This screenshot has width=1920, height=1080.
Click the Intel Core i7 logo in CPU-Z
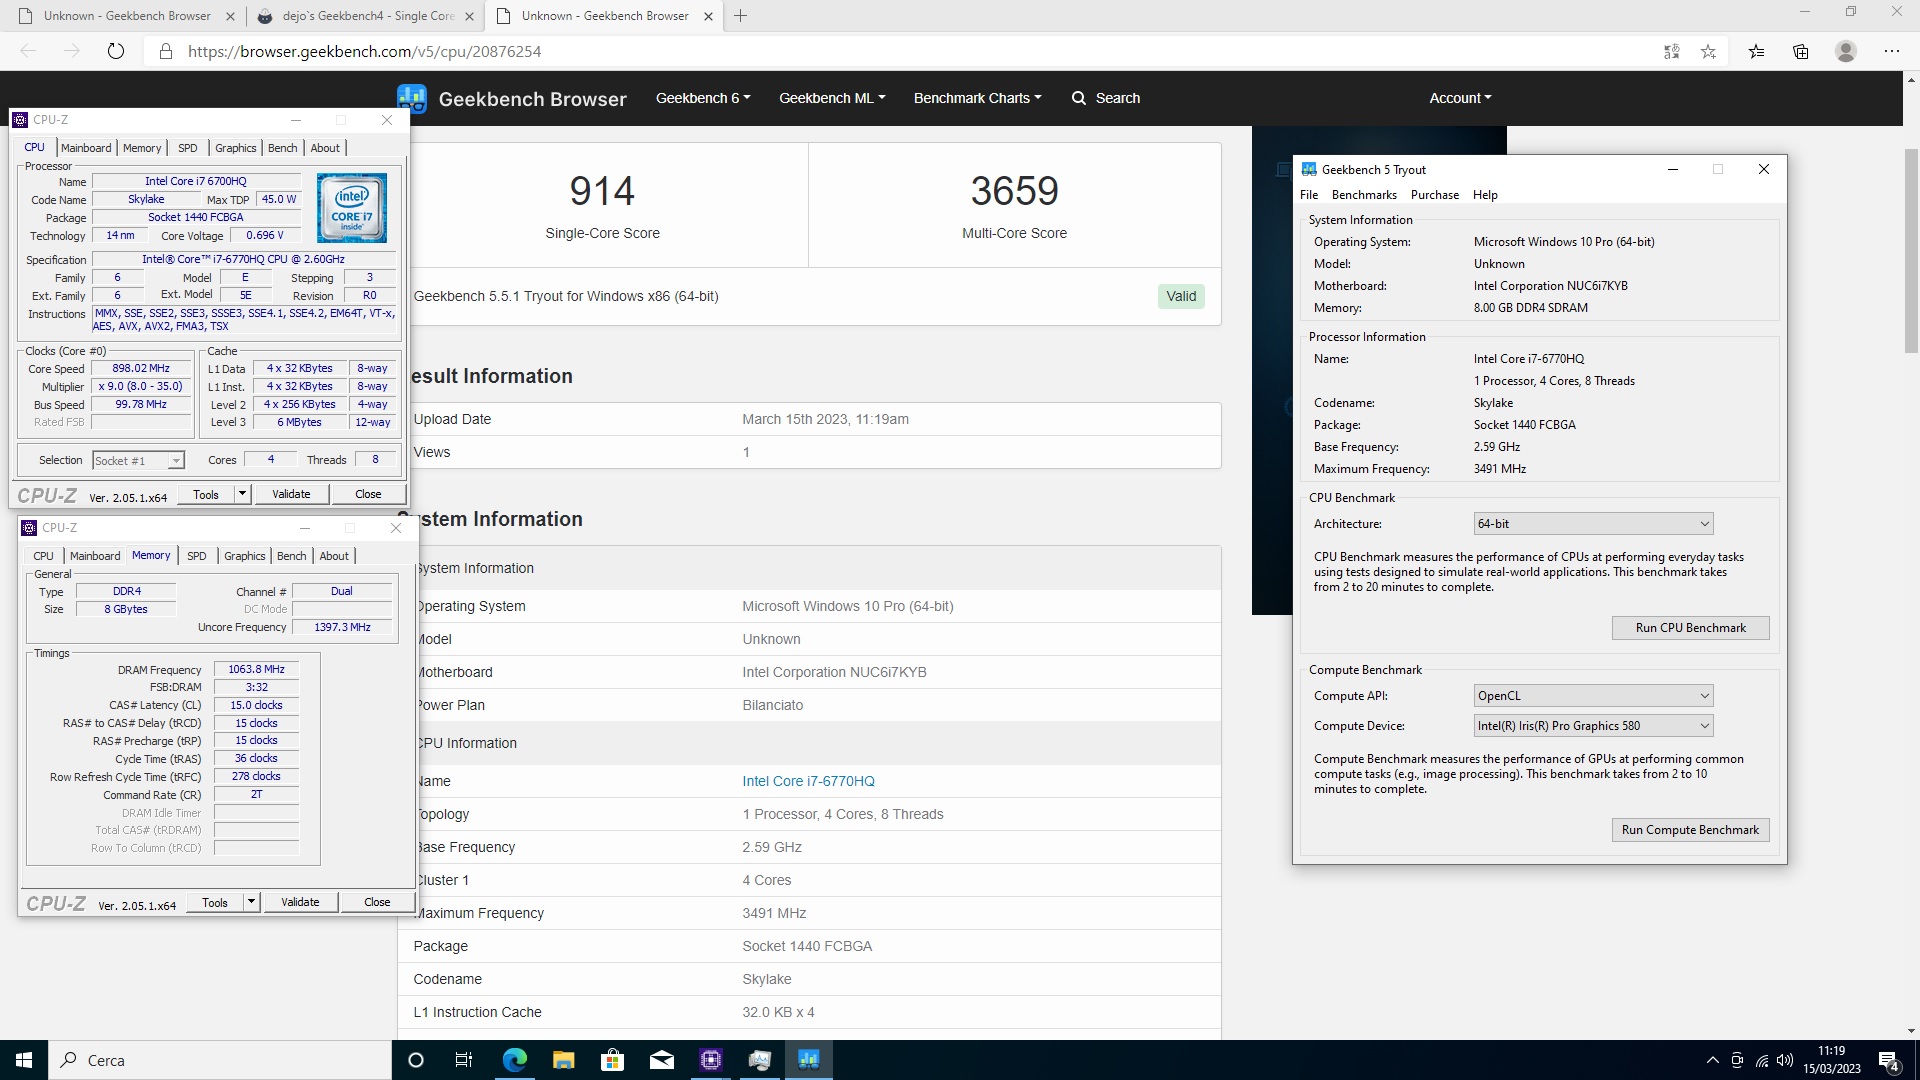point(352,208)
